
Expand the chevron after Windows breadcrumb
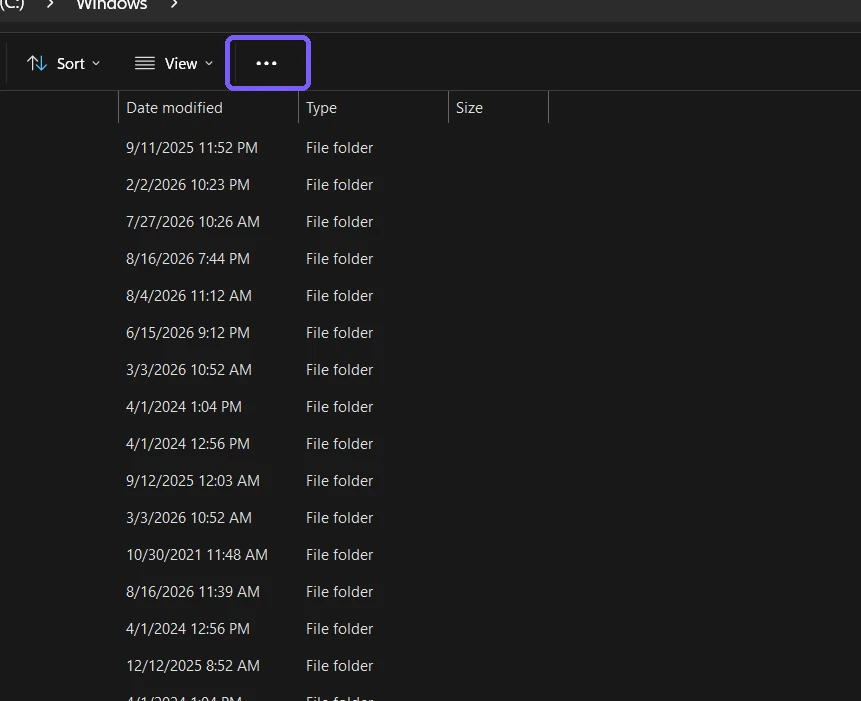(174, 4)
